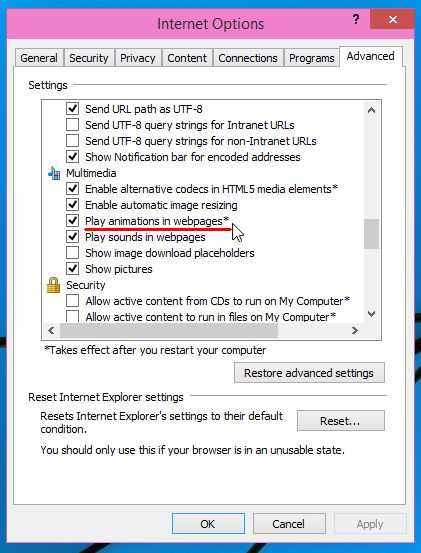Click the help question mark icon
Image resolution: width=421 pixels, height=553 pixels.
[x=356, y=19]
